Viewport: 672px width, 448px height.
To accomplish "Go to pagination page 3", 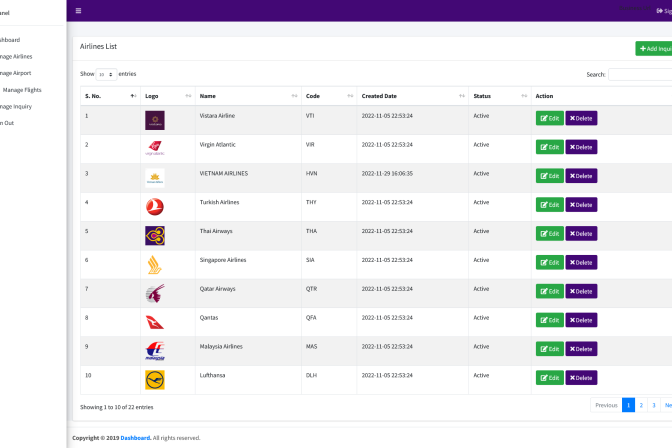I will (x=654, y=405).
